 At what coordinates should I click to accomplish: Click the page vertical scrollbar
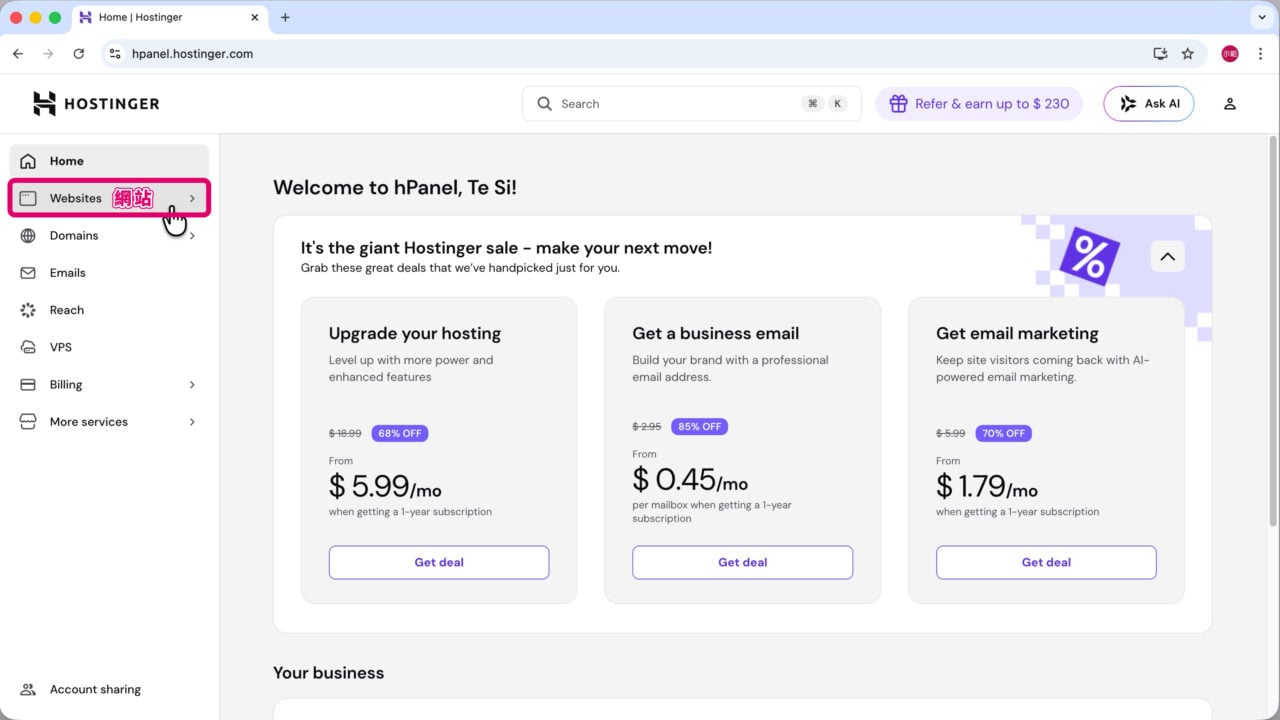[1273, 330]
